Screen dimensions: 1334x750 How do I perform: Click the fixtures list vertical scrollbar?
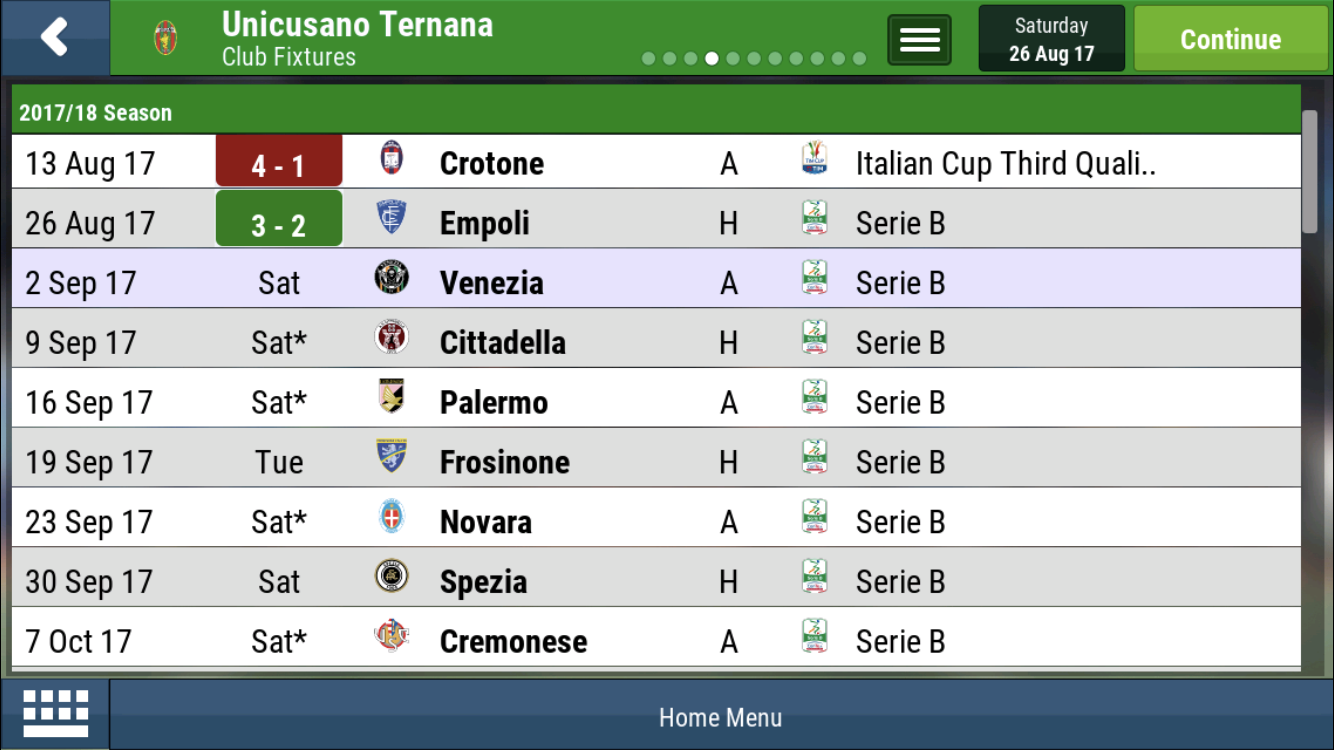pos(1310,172)
